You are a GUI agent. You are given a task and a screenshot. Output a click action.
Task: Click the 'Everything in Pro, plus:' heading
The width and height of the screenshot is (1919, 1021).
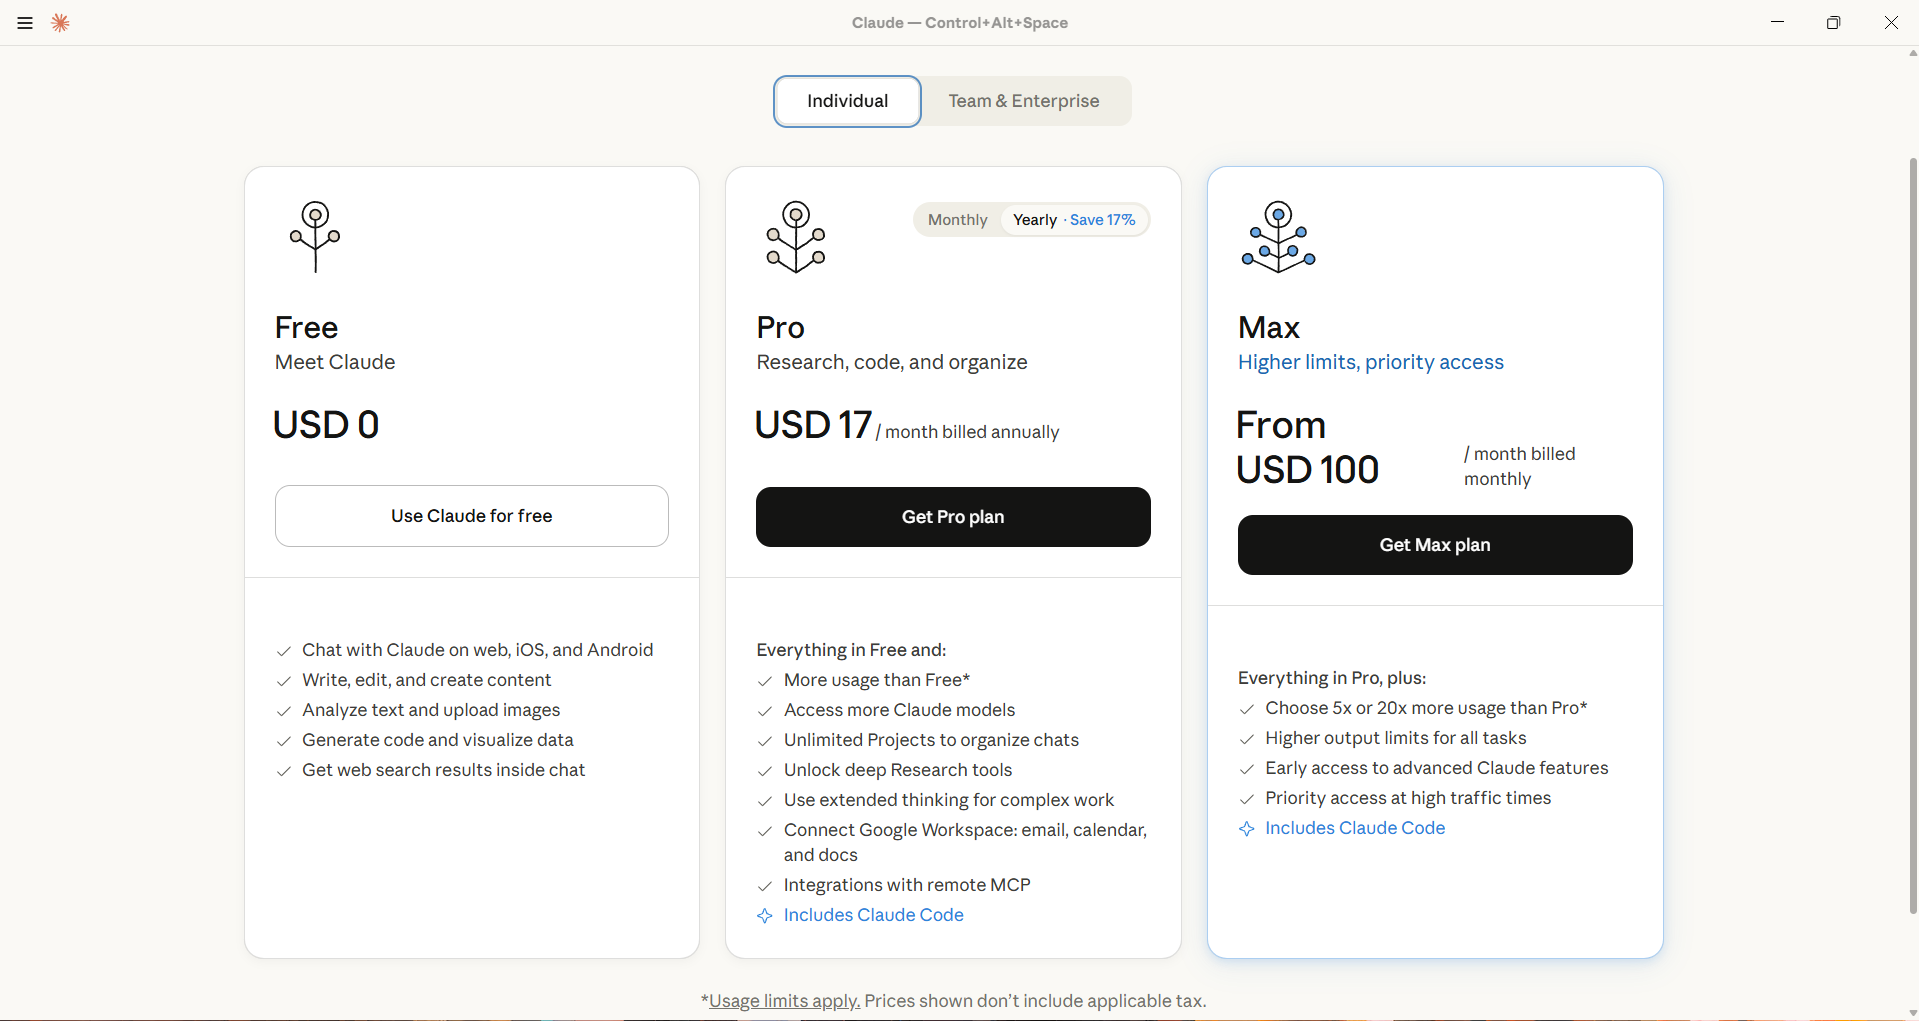(1332, 678)
